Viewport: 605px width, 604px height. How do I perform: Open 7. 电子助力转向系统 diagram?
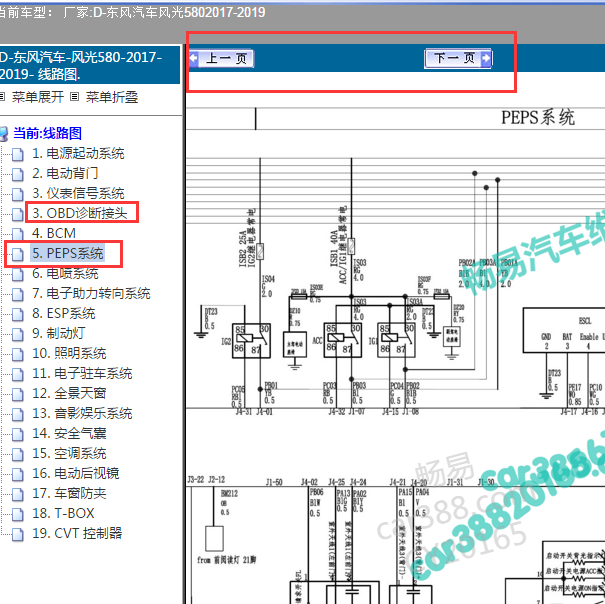tap(91, 293)
